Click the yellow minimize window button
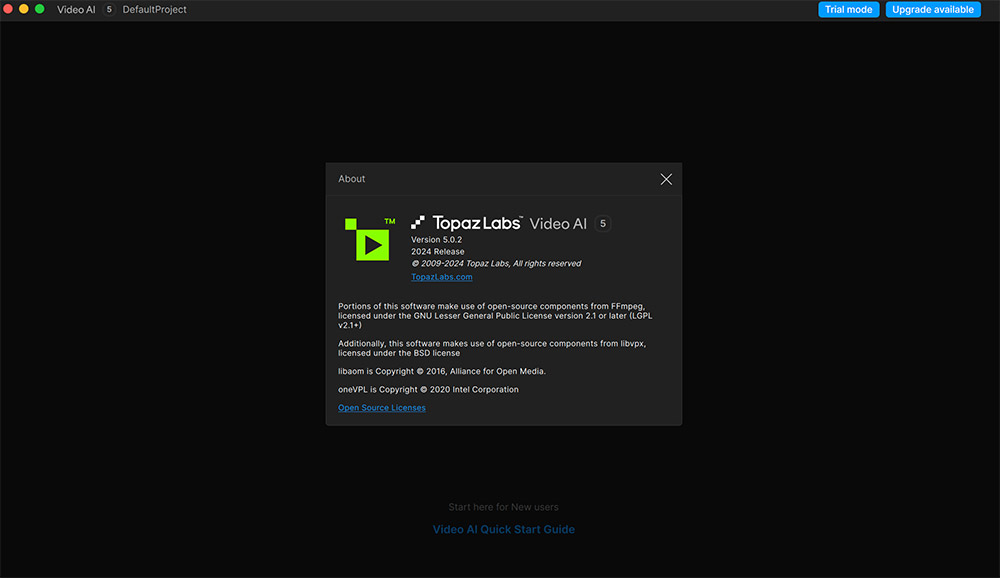This screenshot has height=578, width=1000. pyautogui.click(x=24, y=9)
